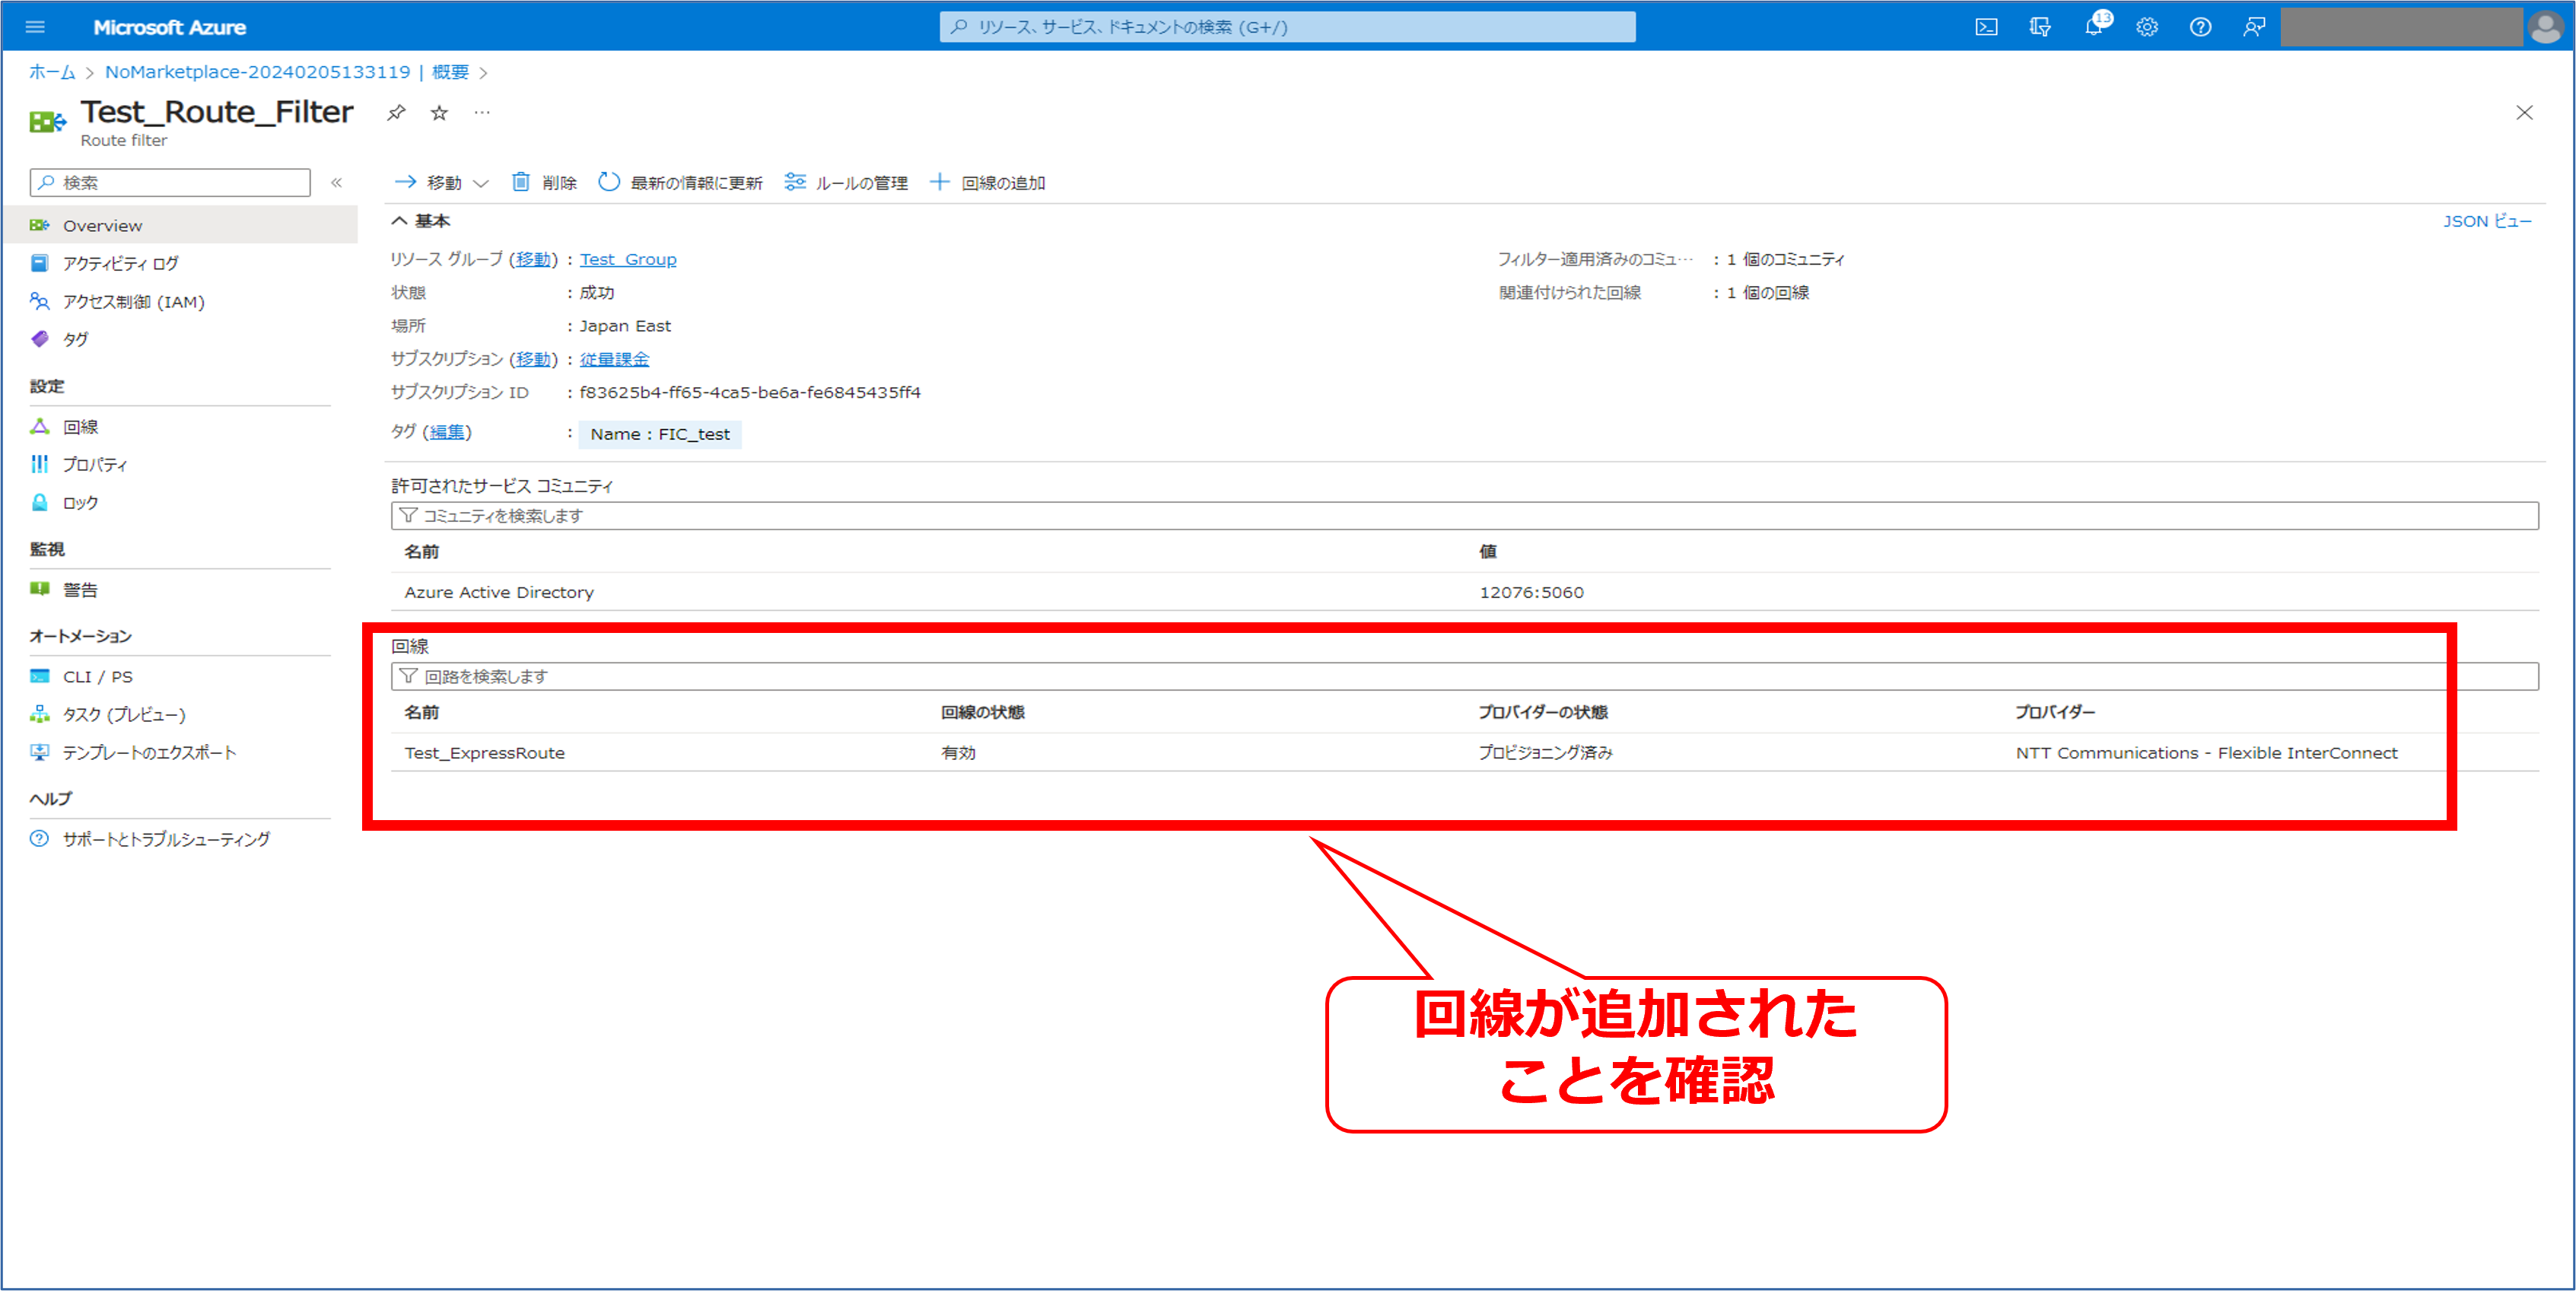This screenshot has height=1291, width=2576.
Task: Click the delete (削除) trash icon
Action: click(x=521, y=182)
